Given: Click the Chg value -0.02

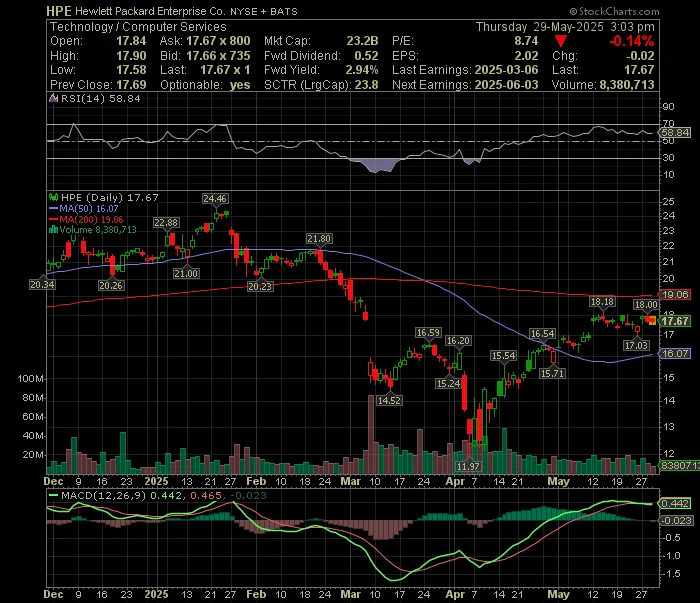Looking at the screenshot, I should 640,56.
